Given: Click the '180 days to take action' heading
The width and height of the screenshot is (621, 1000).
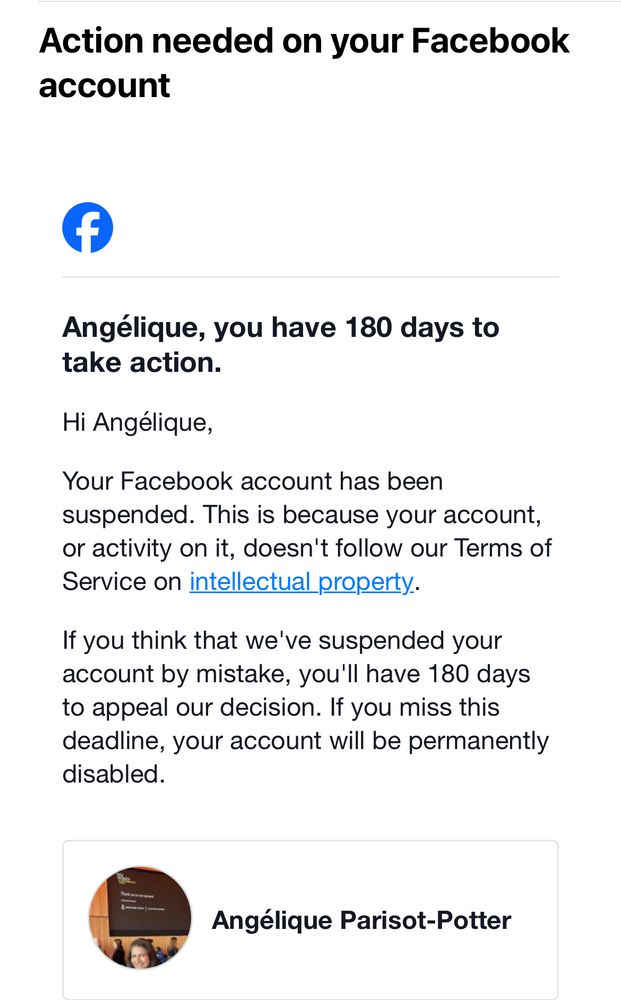Looking at the screenshot, I should (x=281, y=344).
